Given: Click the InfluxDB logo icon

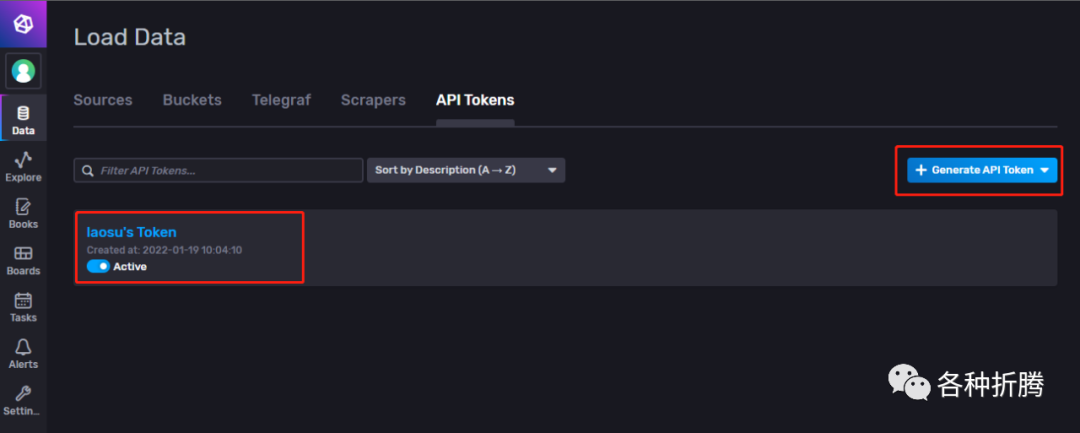Looking at the screenshot, I should click(x=23, y=24).
